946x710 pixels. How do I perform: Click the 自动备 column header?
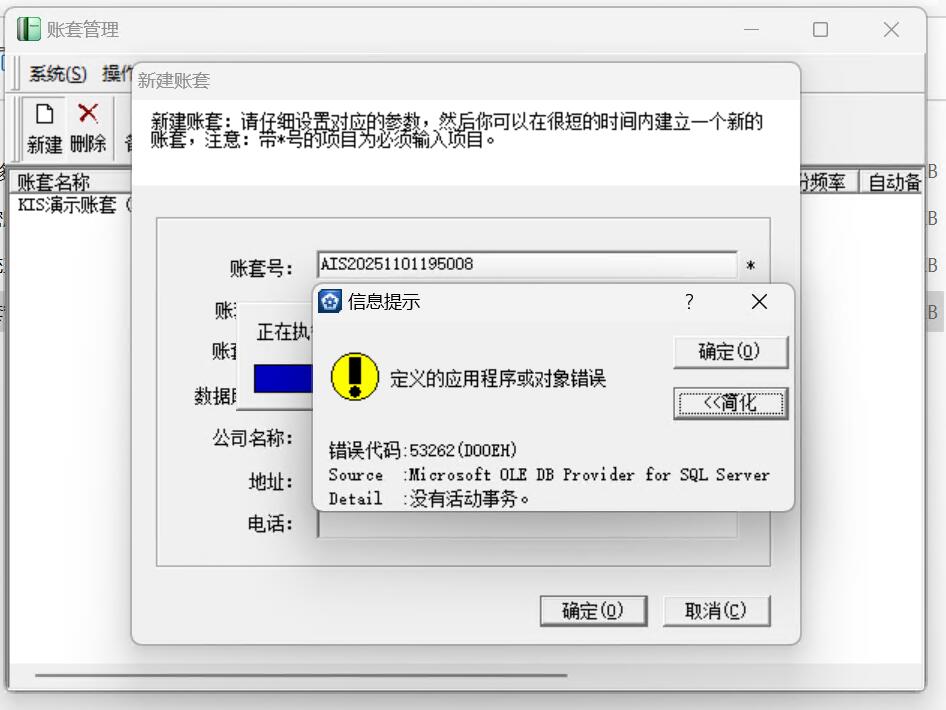[892, 182]
